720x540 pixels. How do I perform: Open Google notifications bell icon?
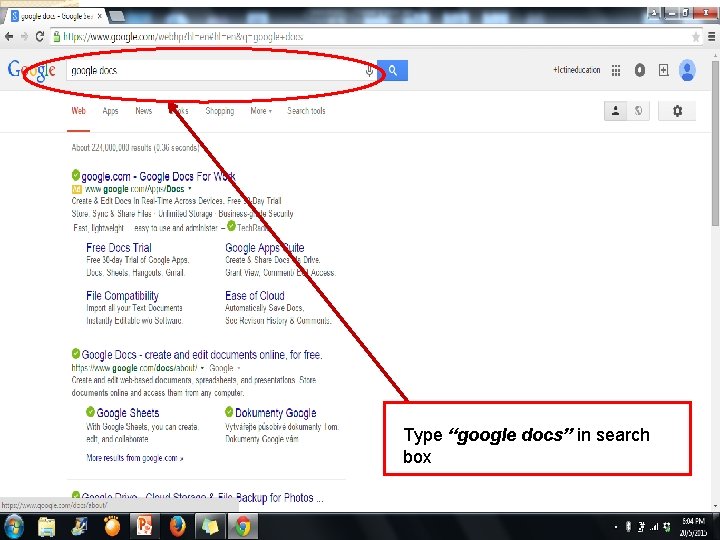click(x=640, y=70)
